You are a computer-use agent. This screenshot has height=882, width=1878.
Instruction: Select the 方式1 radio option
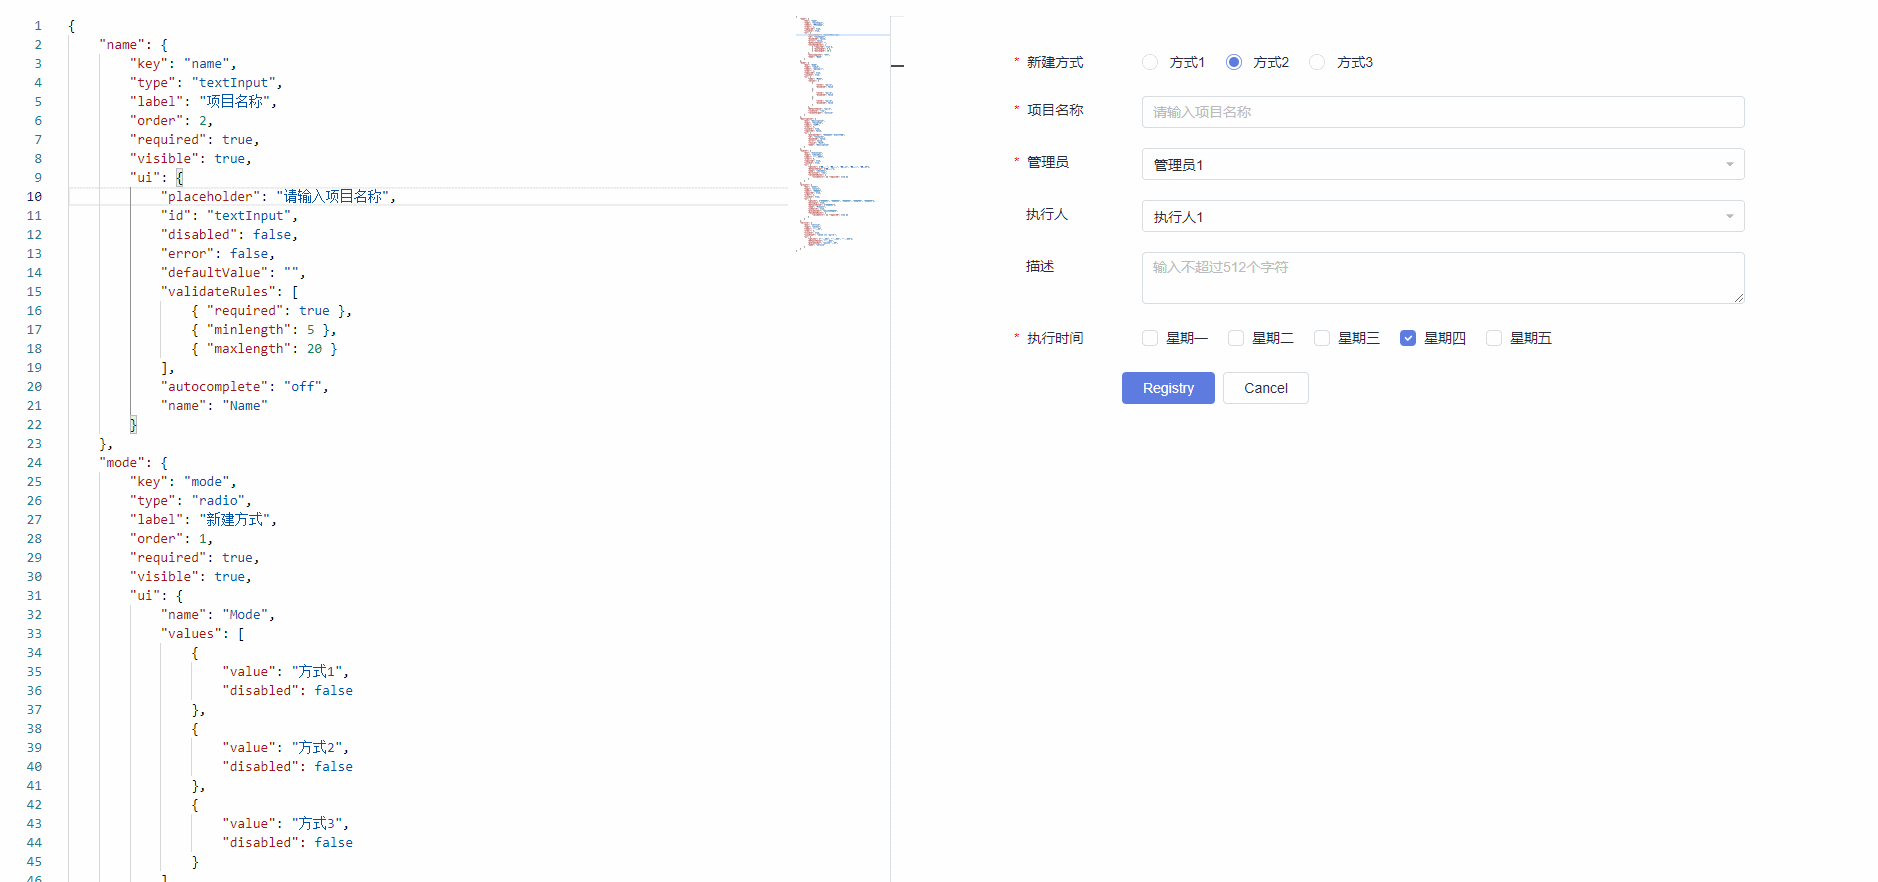pyautogui.click(x=1150, y=62)
